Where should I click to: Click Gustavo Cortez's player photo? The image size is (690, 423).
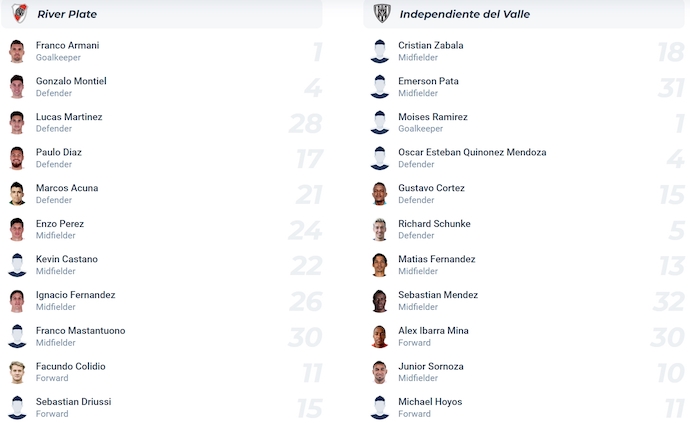pyautogui.click(x=379, y=194)
